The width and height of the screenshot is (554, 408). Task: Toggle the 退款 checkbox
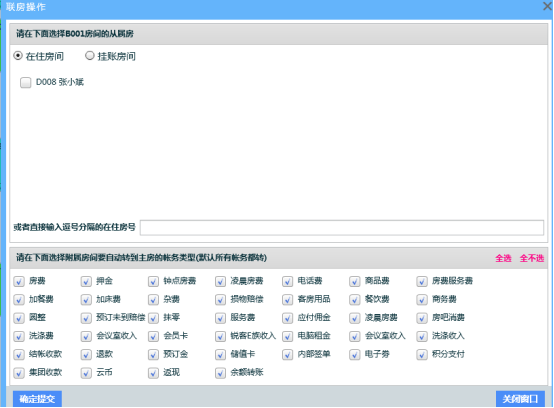point(86,354)
